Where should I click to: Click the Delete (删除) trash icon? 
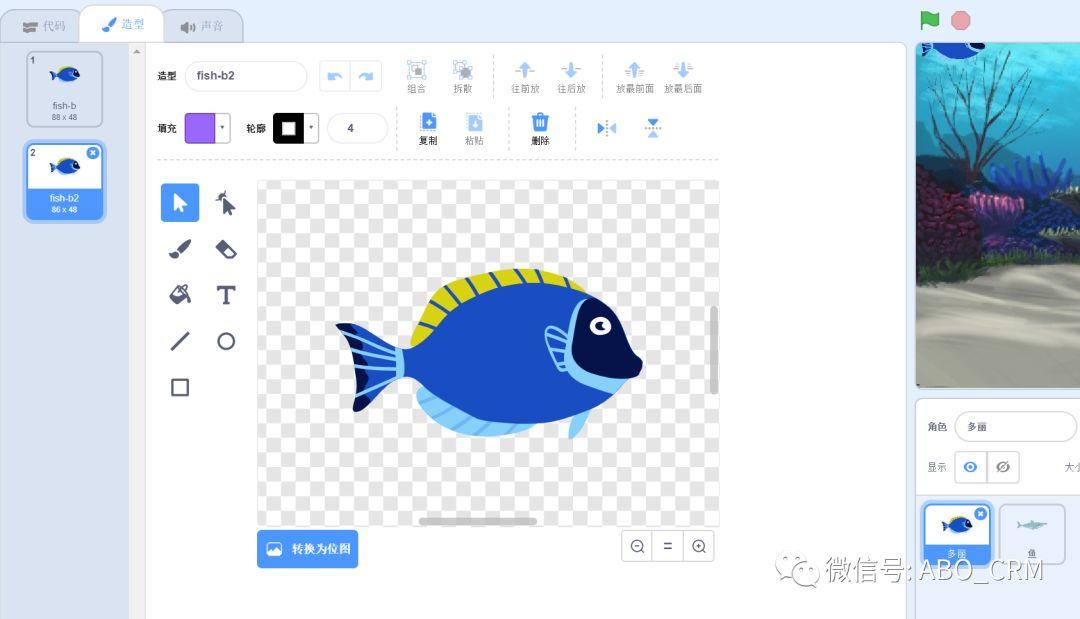click(x=540, y=122)
